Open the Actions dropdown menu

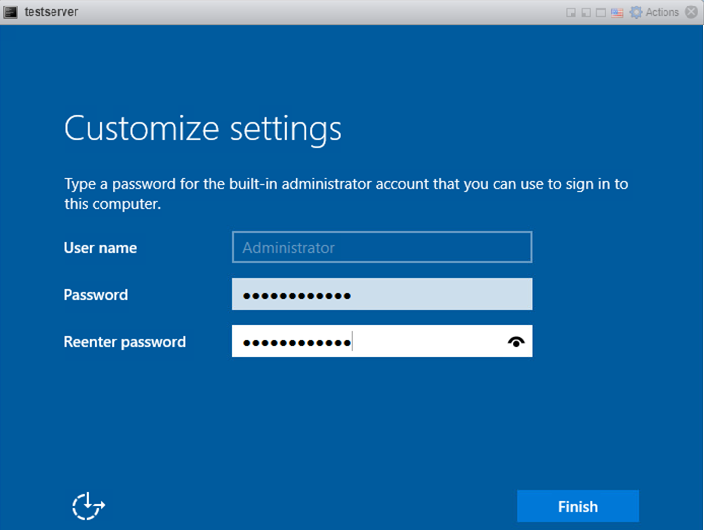662,13
